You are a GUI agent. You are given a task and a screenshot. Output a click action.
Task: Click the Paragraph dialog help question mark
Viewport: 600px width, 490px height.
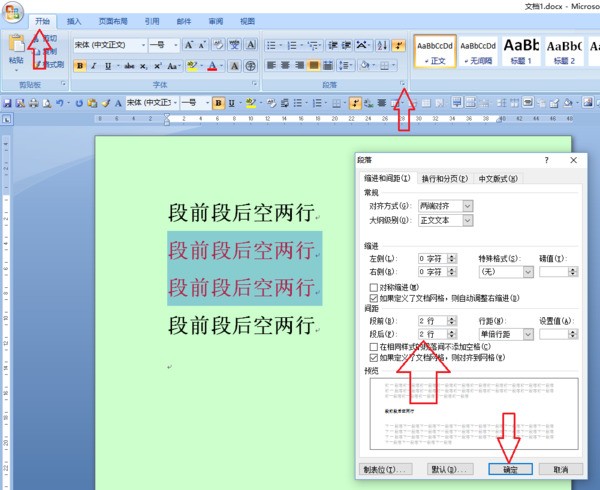(x=546, y=160)
